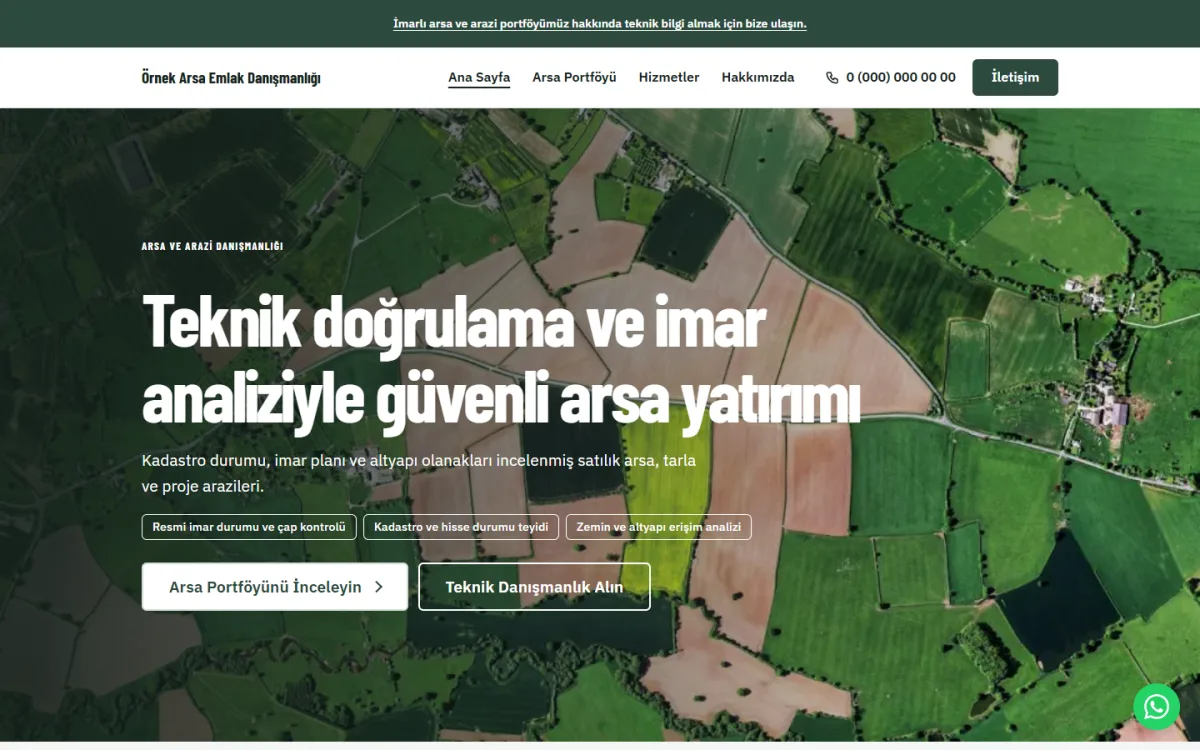Screen dimensions: 1200x750
Task: Click paragraph starting 'Kadastro durumu, imar planı'
Action: coord(419,474)
